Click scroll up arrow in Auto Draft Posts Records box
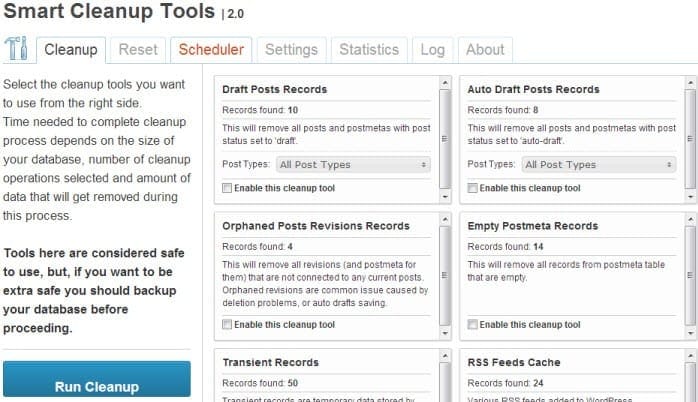 pyautogui.click(x=690, y=83)
